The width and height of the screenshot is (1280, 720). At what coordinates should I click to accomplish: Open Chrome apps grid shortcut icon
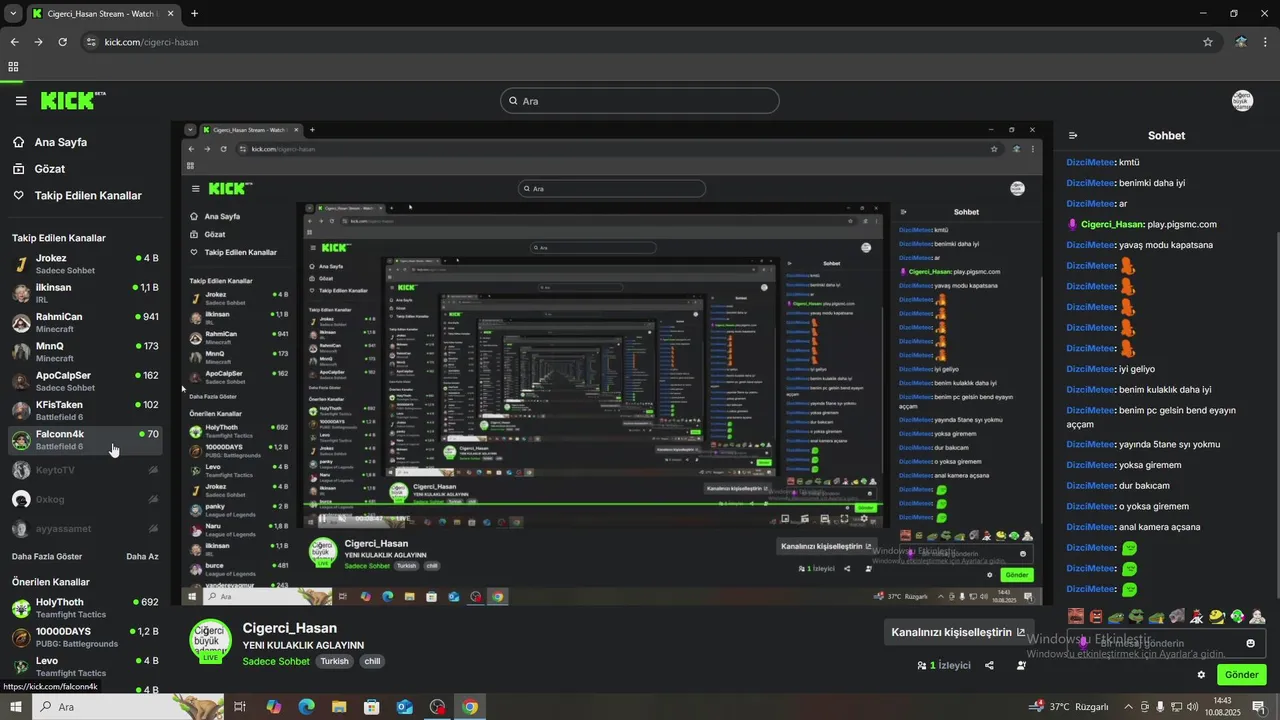[13, 67]
